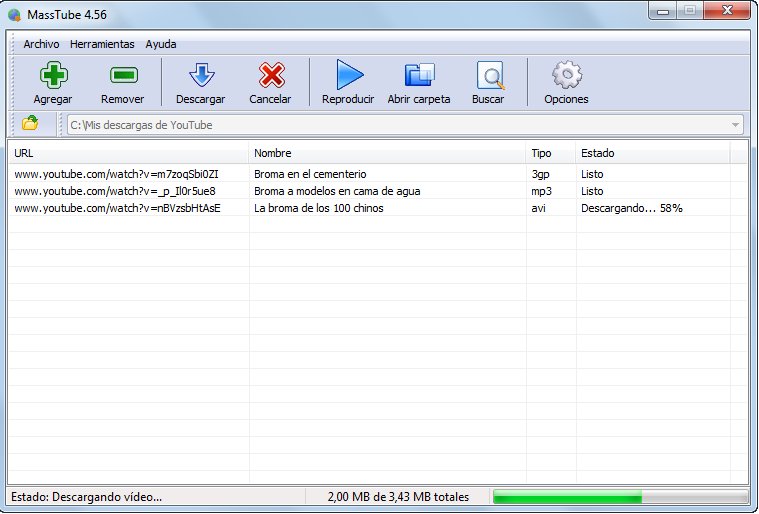Click the "Descargando... 58%" status cell
The width and height of the screenshot is (759, 514).
click(632, 208)
